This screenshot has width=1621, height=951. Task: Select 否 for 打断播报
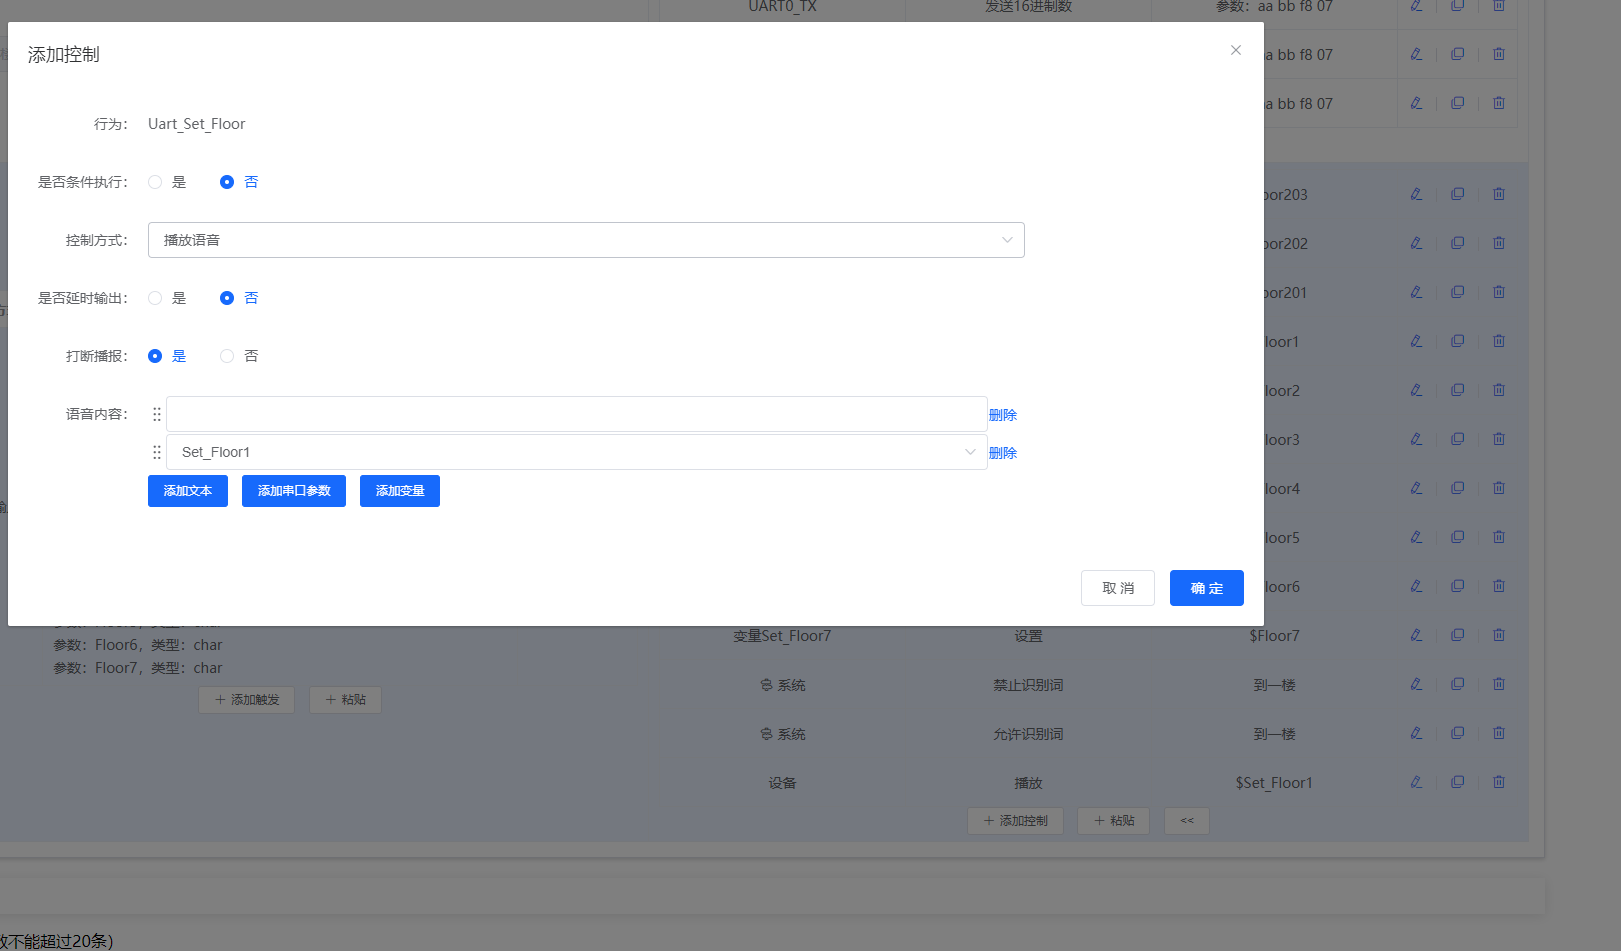(227, 356)
